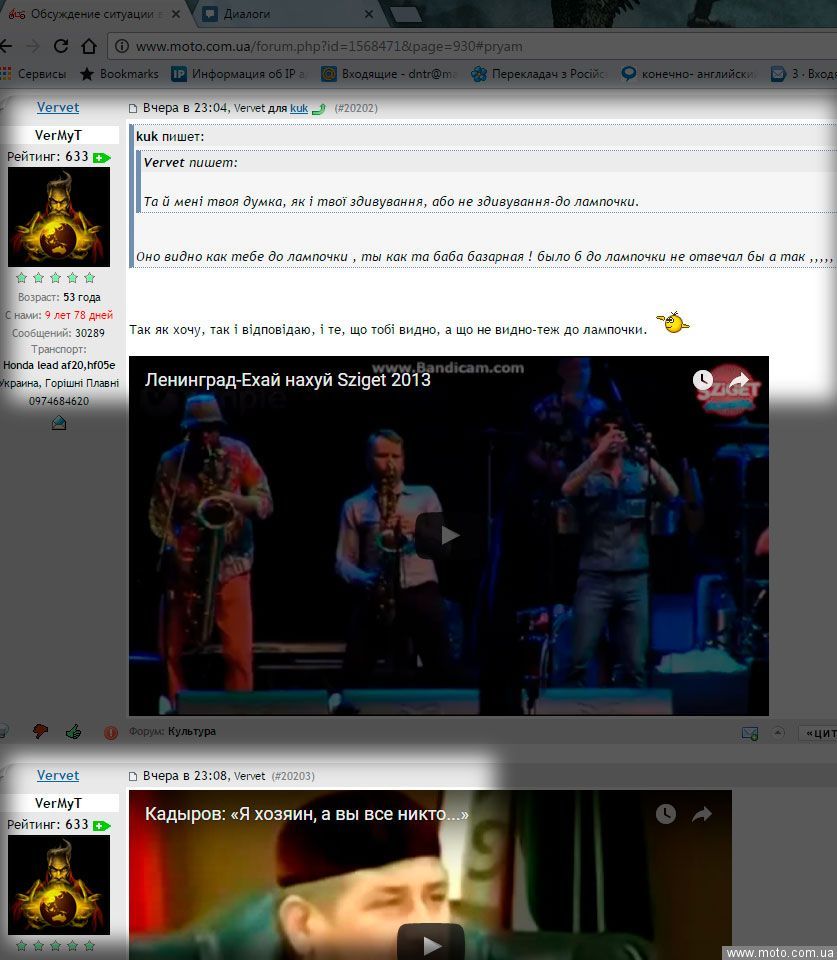Click Vervet's avatar in the second post
Image resolution: width=837 pixels, height=960 pixels.
pos(59,885)
